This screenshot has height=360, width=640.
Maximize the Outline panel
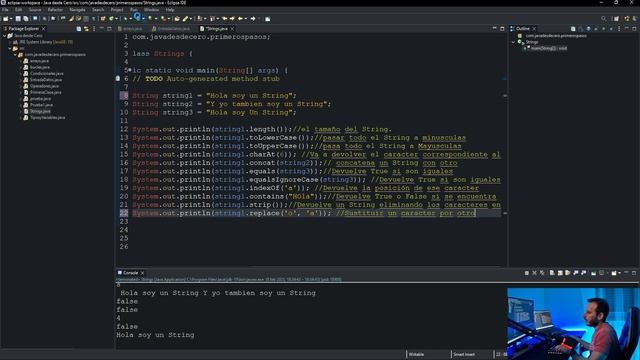(634, 29)
